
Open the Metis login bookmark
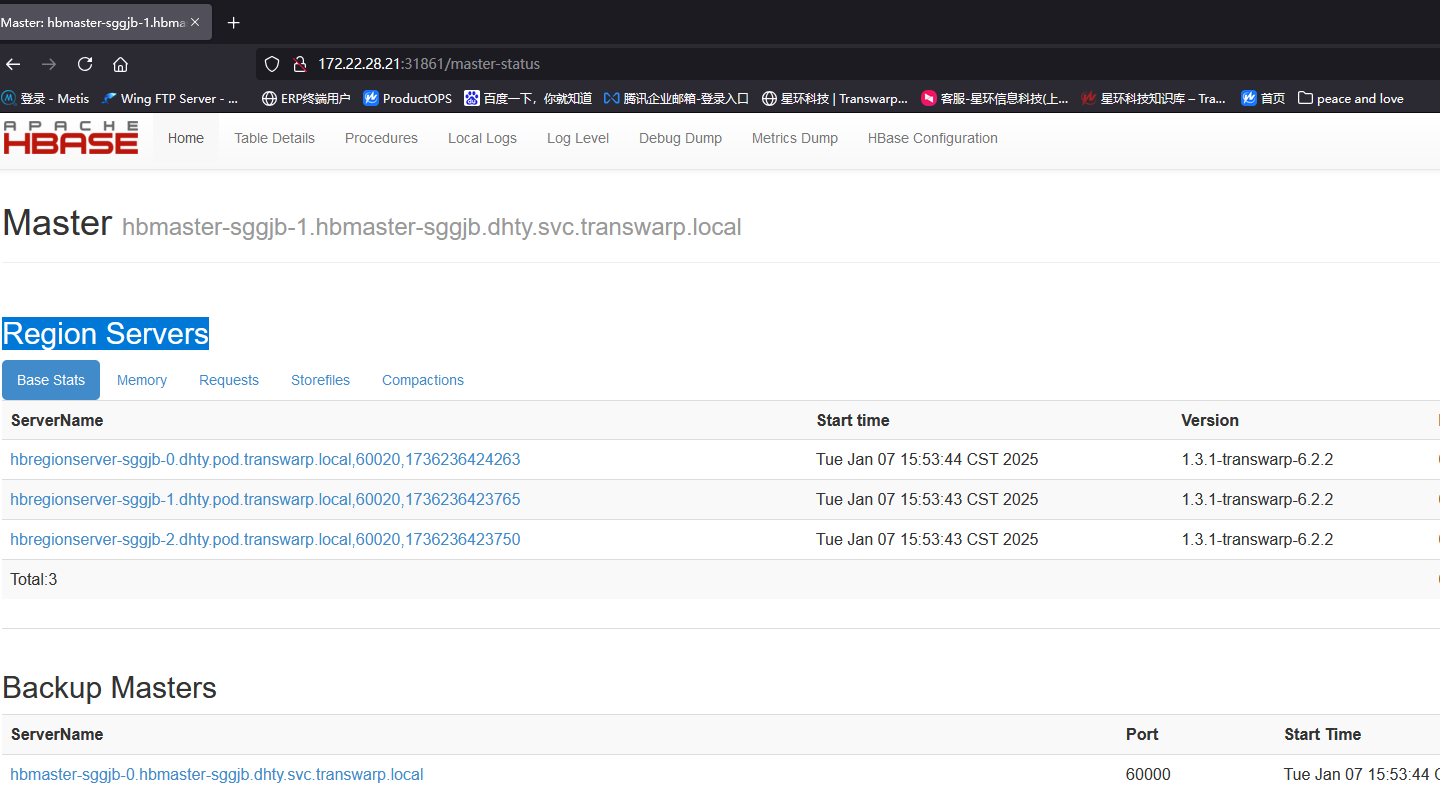[47, 98]
